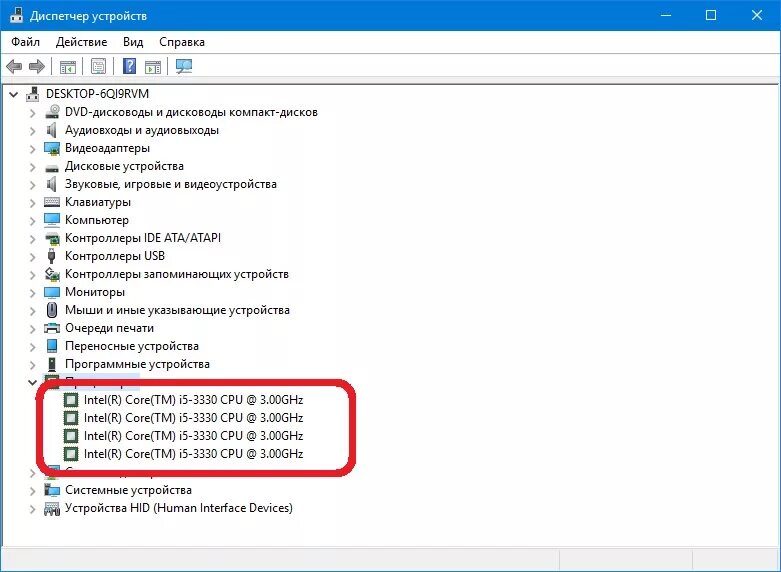Minimize the Диспетчер устройств window
The height and width of the screenshot is (572, 781).
pos(665,15)
